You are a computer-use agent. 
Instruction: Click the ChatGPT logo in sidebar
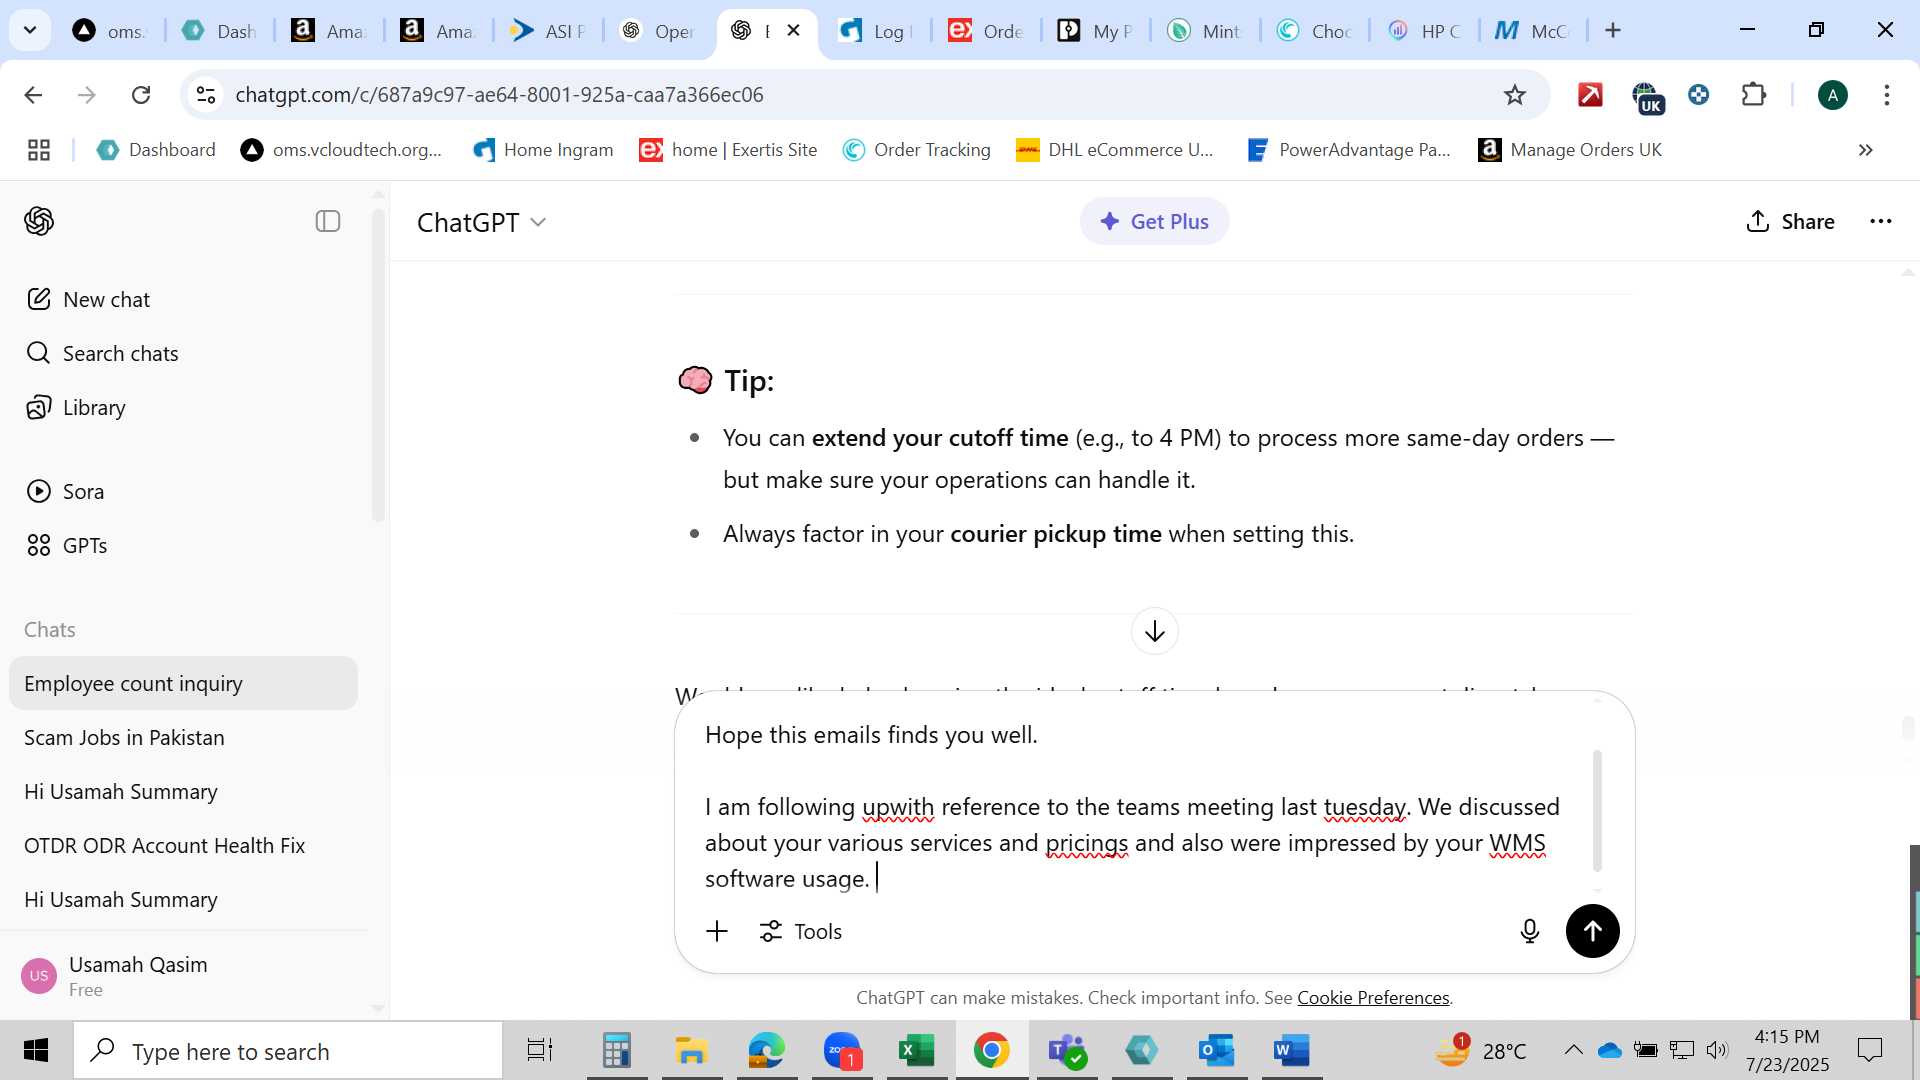coord(39,221)
